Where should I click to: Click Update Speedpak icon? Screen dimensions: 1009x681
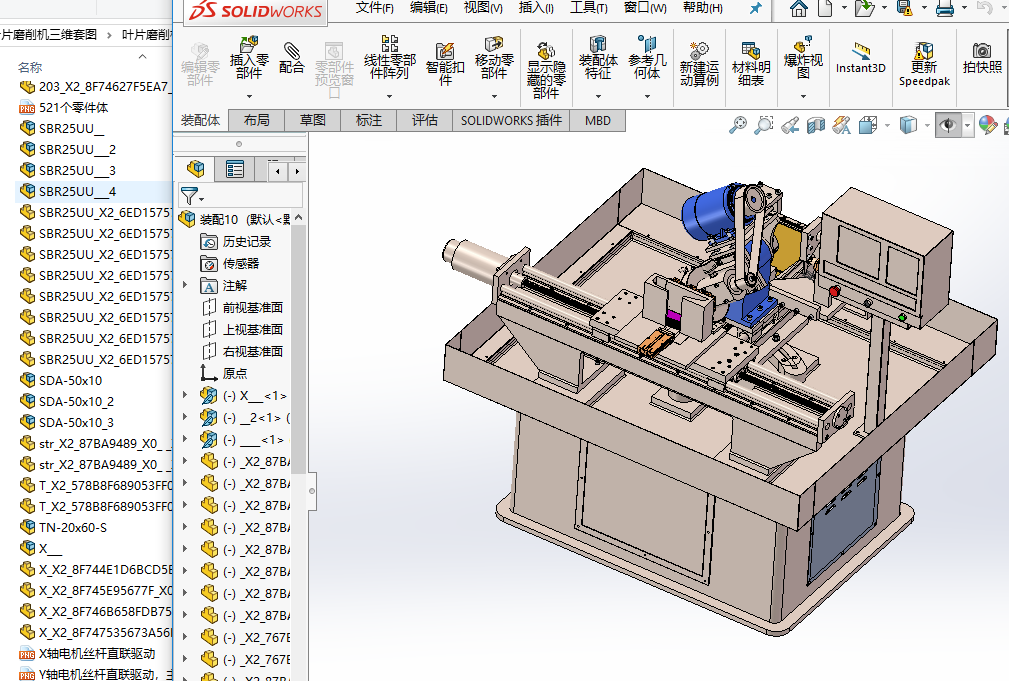click(924, 64)
